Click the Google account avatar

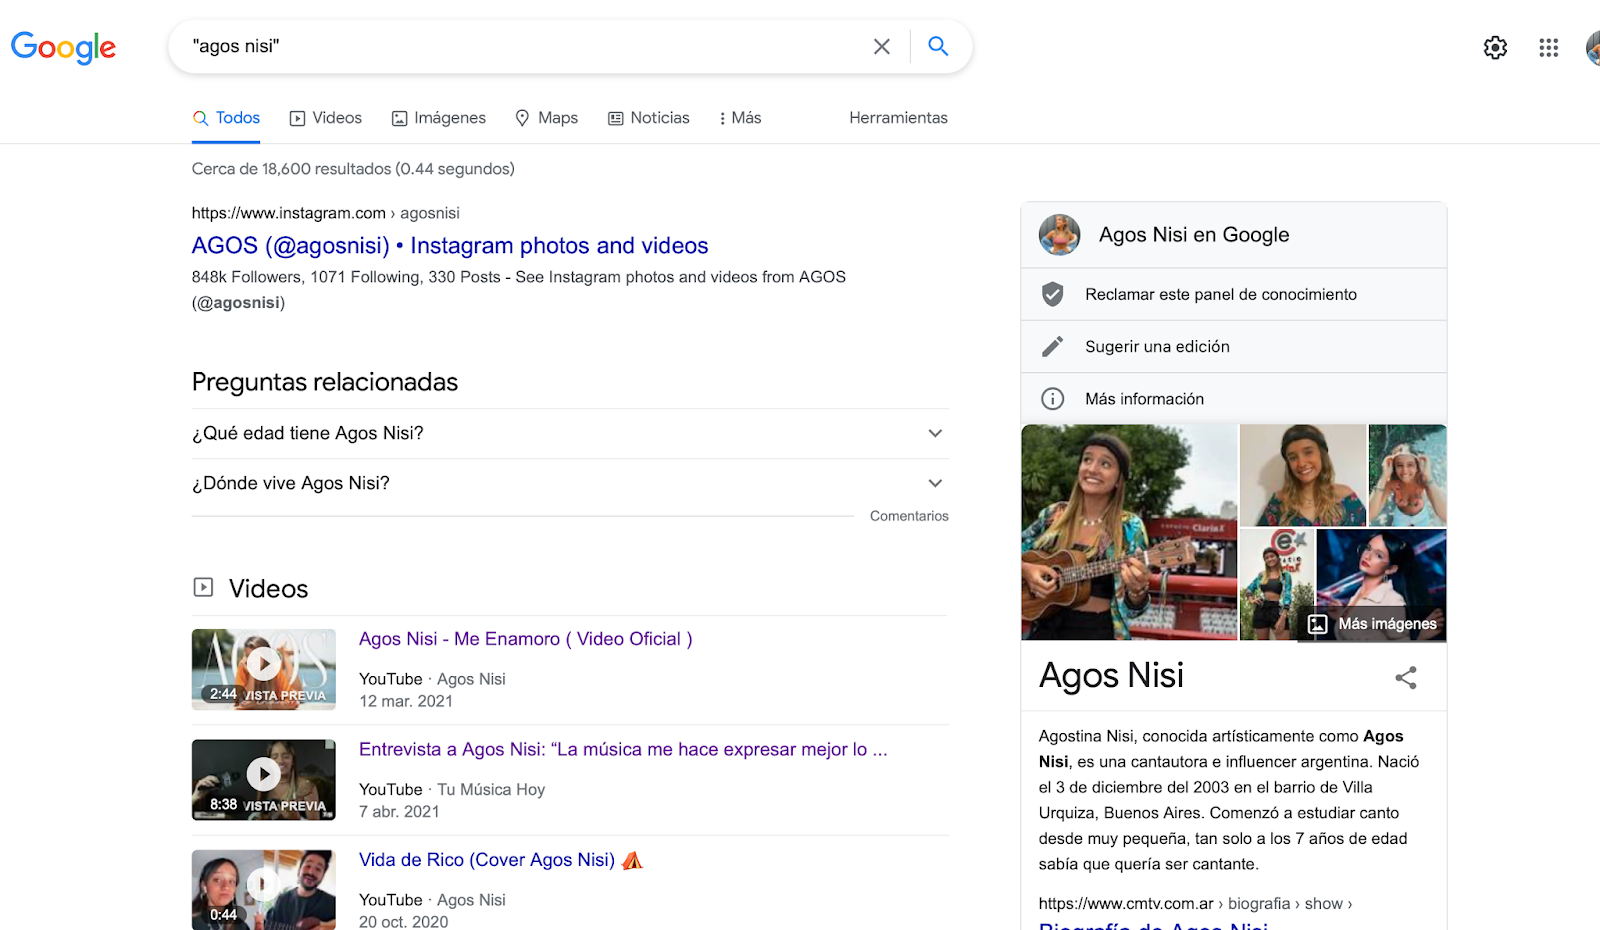point(1593,47)
